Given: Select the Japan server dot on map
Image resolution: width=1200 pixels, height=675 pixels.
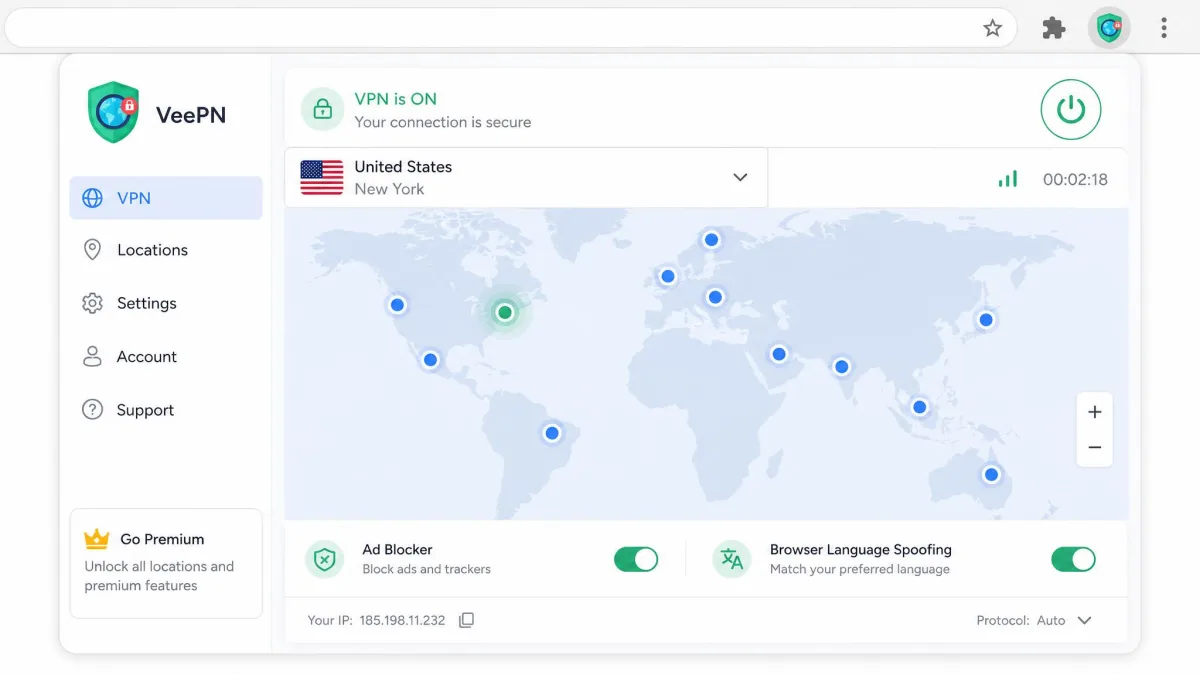Looking at the screenshot, I should pyautogui.click(x=986, y=320).
